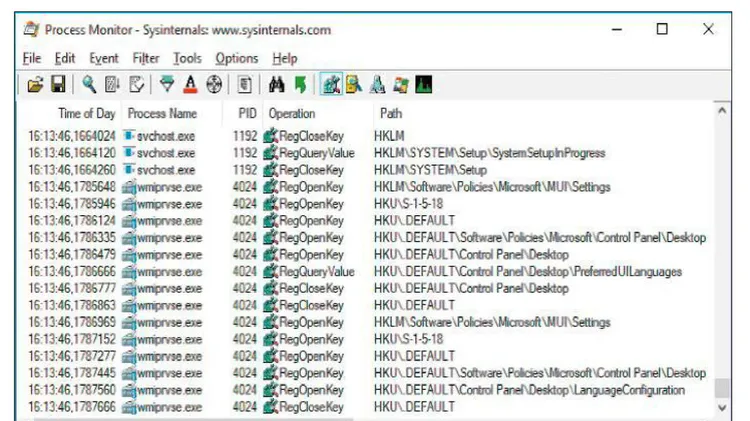750x421 pixels.
Task: Click the time 16:13:46,1786335 entry
Action: point(72,238)
